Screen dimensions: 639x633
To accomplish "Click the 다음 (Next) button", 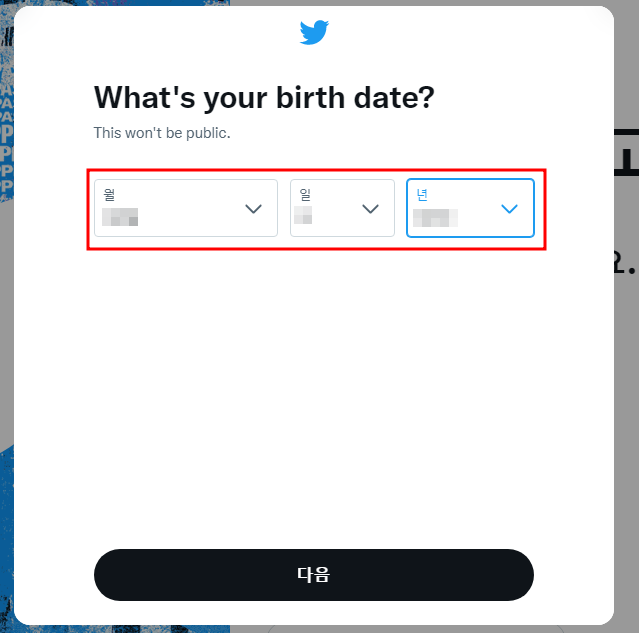I will pos(314,575).
